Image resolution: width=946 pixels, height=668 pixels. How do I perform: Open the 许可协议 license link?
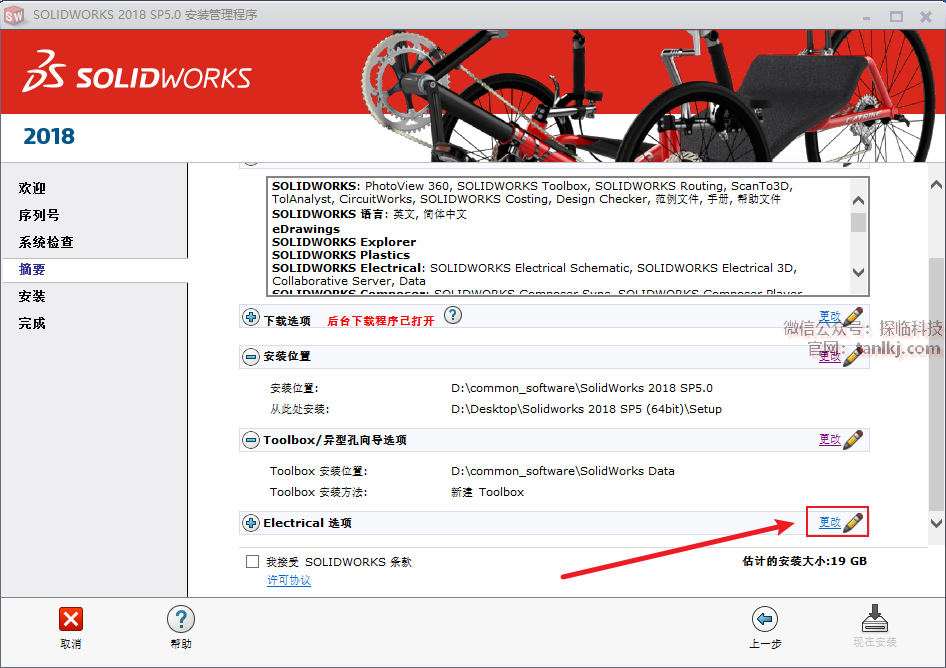[x=289, y=580]
